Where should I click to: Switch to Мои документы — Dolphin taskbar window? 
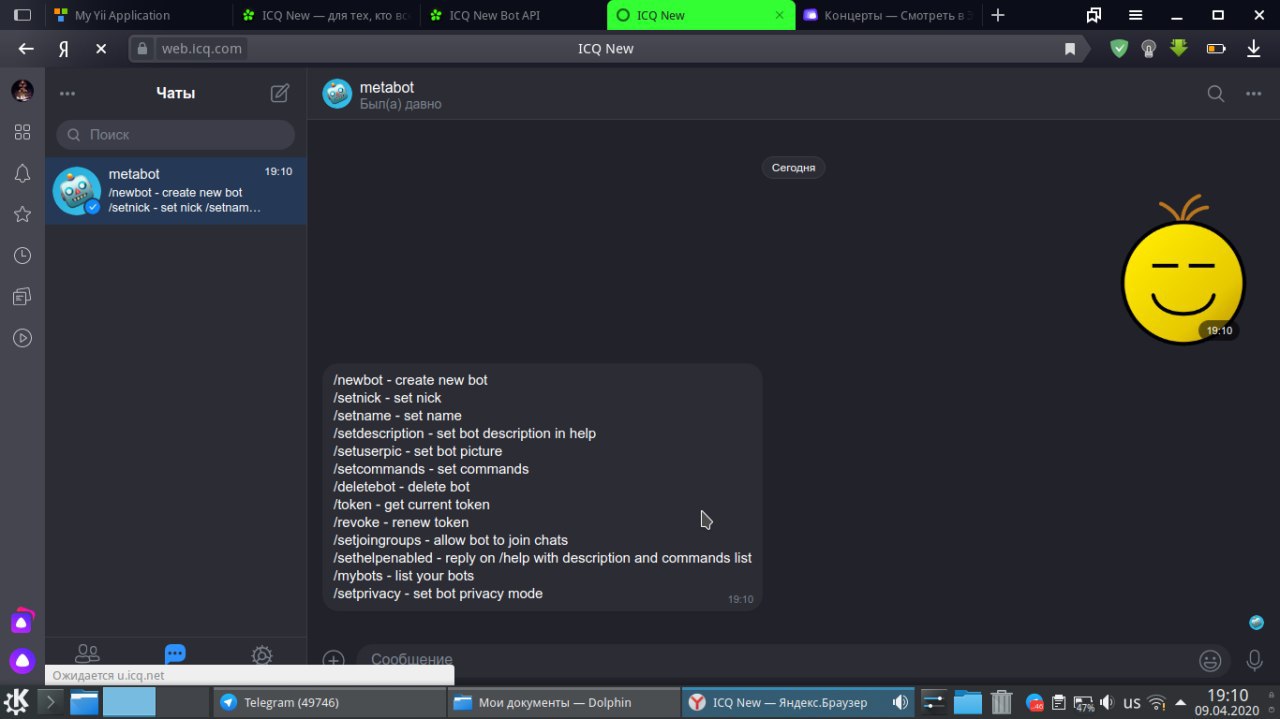563,702
